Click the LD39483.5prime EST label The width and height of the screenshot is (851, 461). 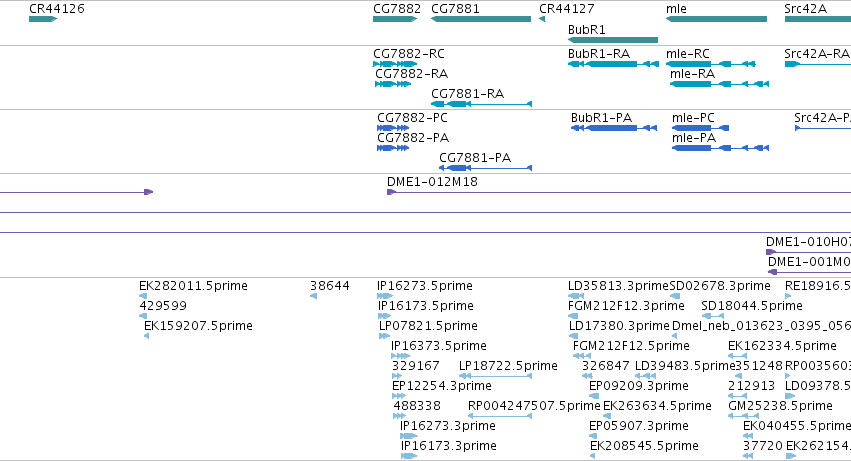click(685, 367)
